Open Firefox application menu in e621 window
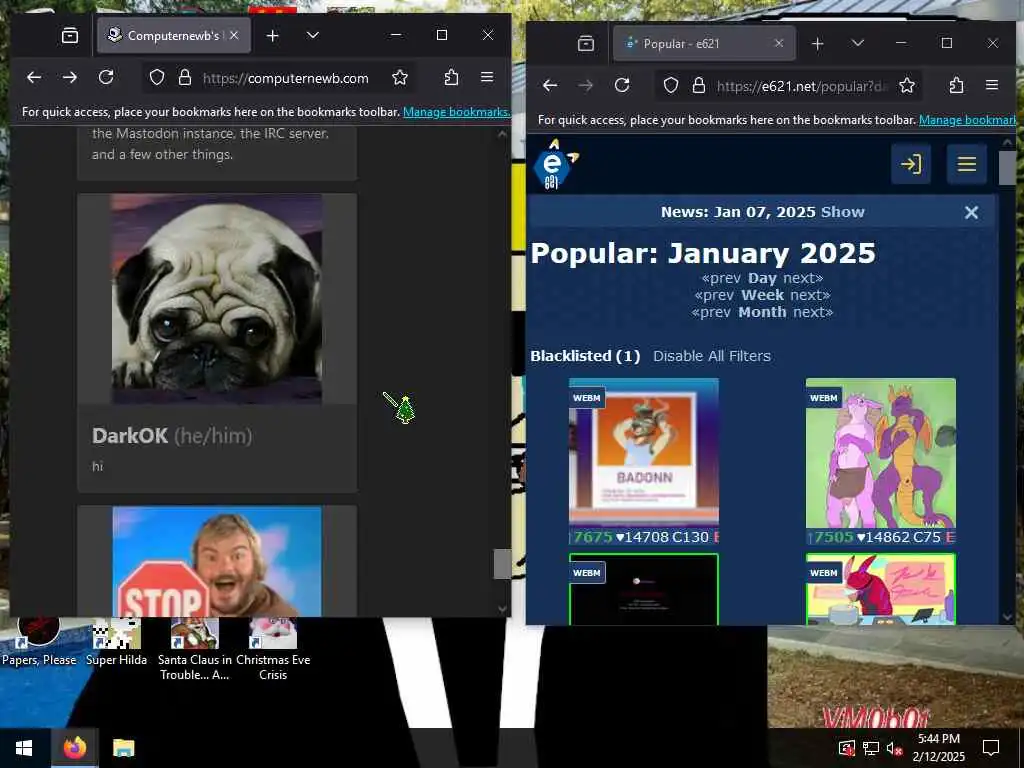This screenshot has width=1024, height=768. [992, 86]
